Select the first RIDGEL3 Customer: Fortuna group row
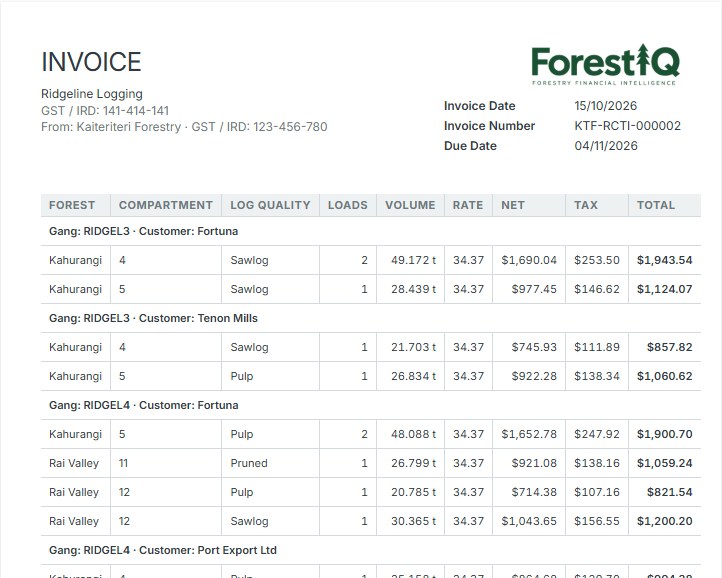722x578 pixels. pos(371,231)
